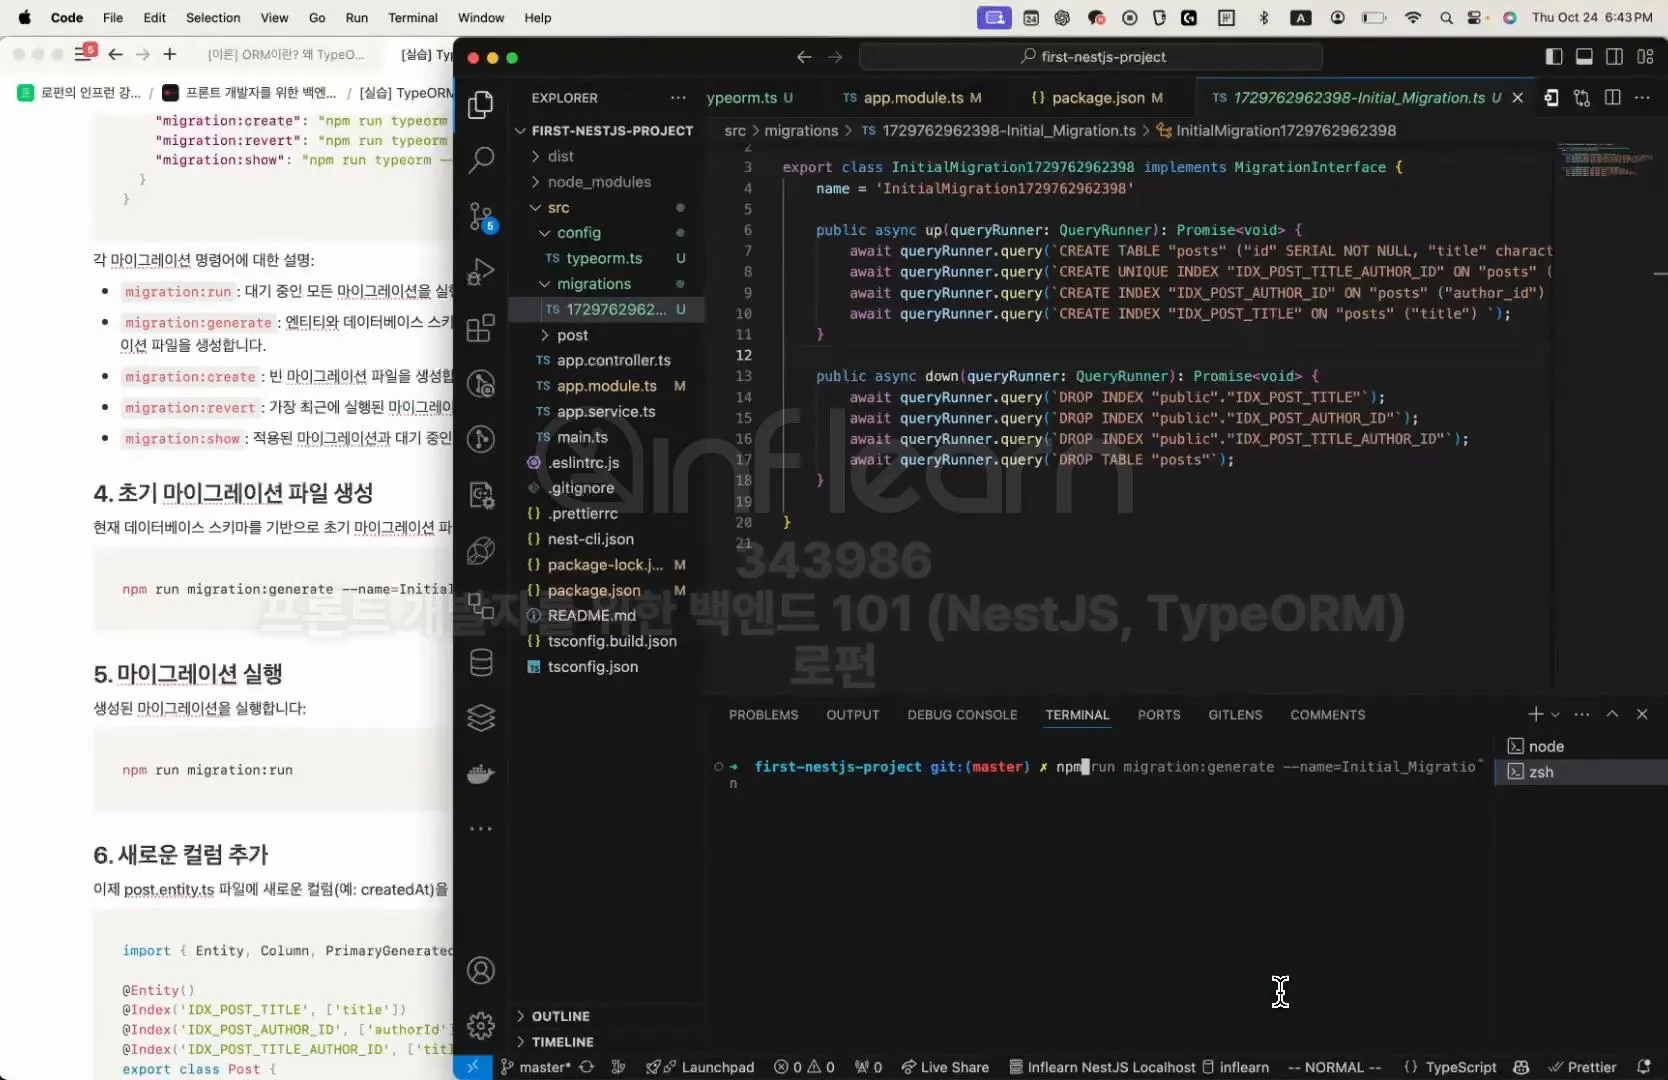Viewport: 1668px width, 1080px height.
Task: Open the GITLENS panel tab
Action: click(x=1234, y=715)
